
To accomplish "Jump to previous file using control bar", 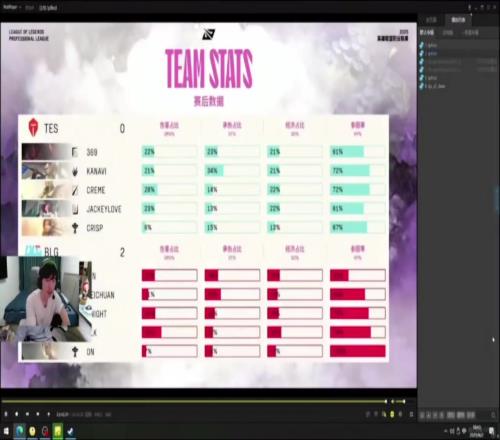I will pyautogui.click(x=27, y=414).
